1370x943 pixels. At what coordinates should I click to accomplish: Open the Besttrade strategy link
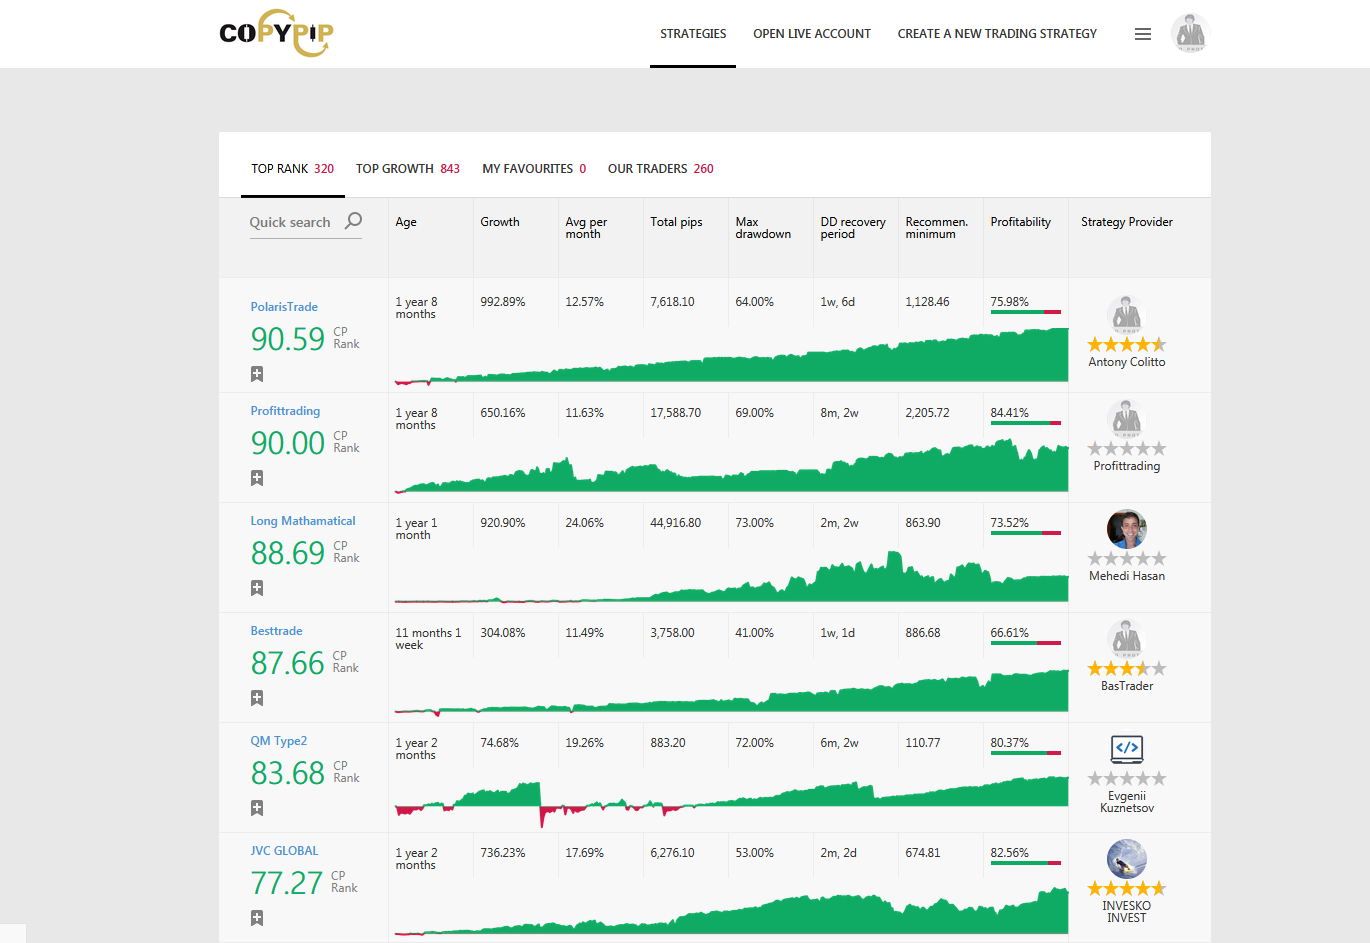click(x=276, y=631)
